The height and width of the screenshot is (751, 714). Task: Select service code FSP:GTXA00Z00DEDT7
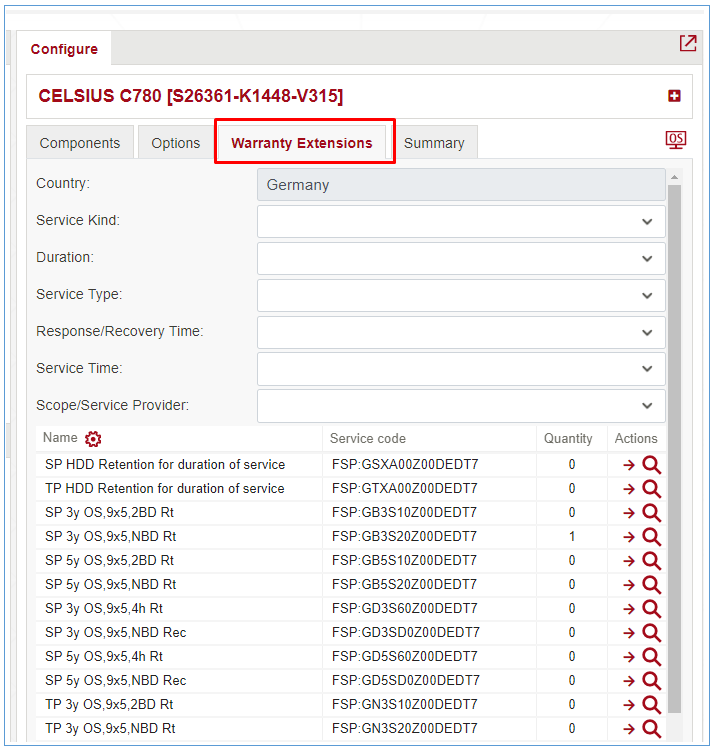[x=405, y=489]
